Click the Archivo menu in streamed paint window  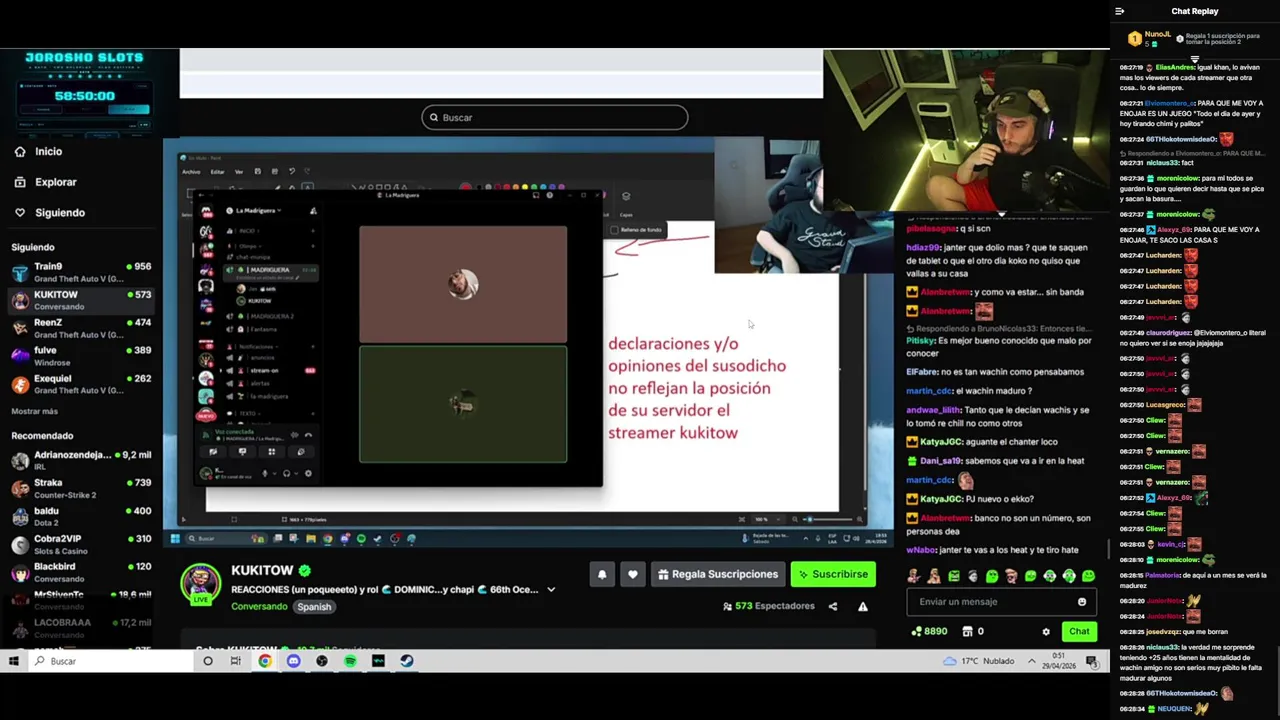191,171
